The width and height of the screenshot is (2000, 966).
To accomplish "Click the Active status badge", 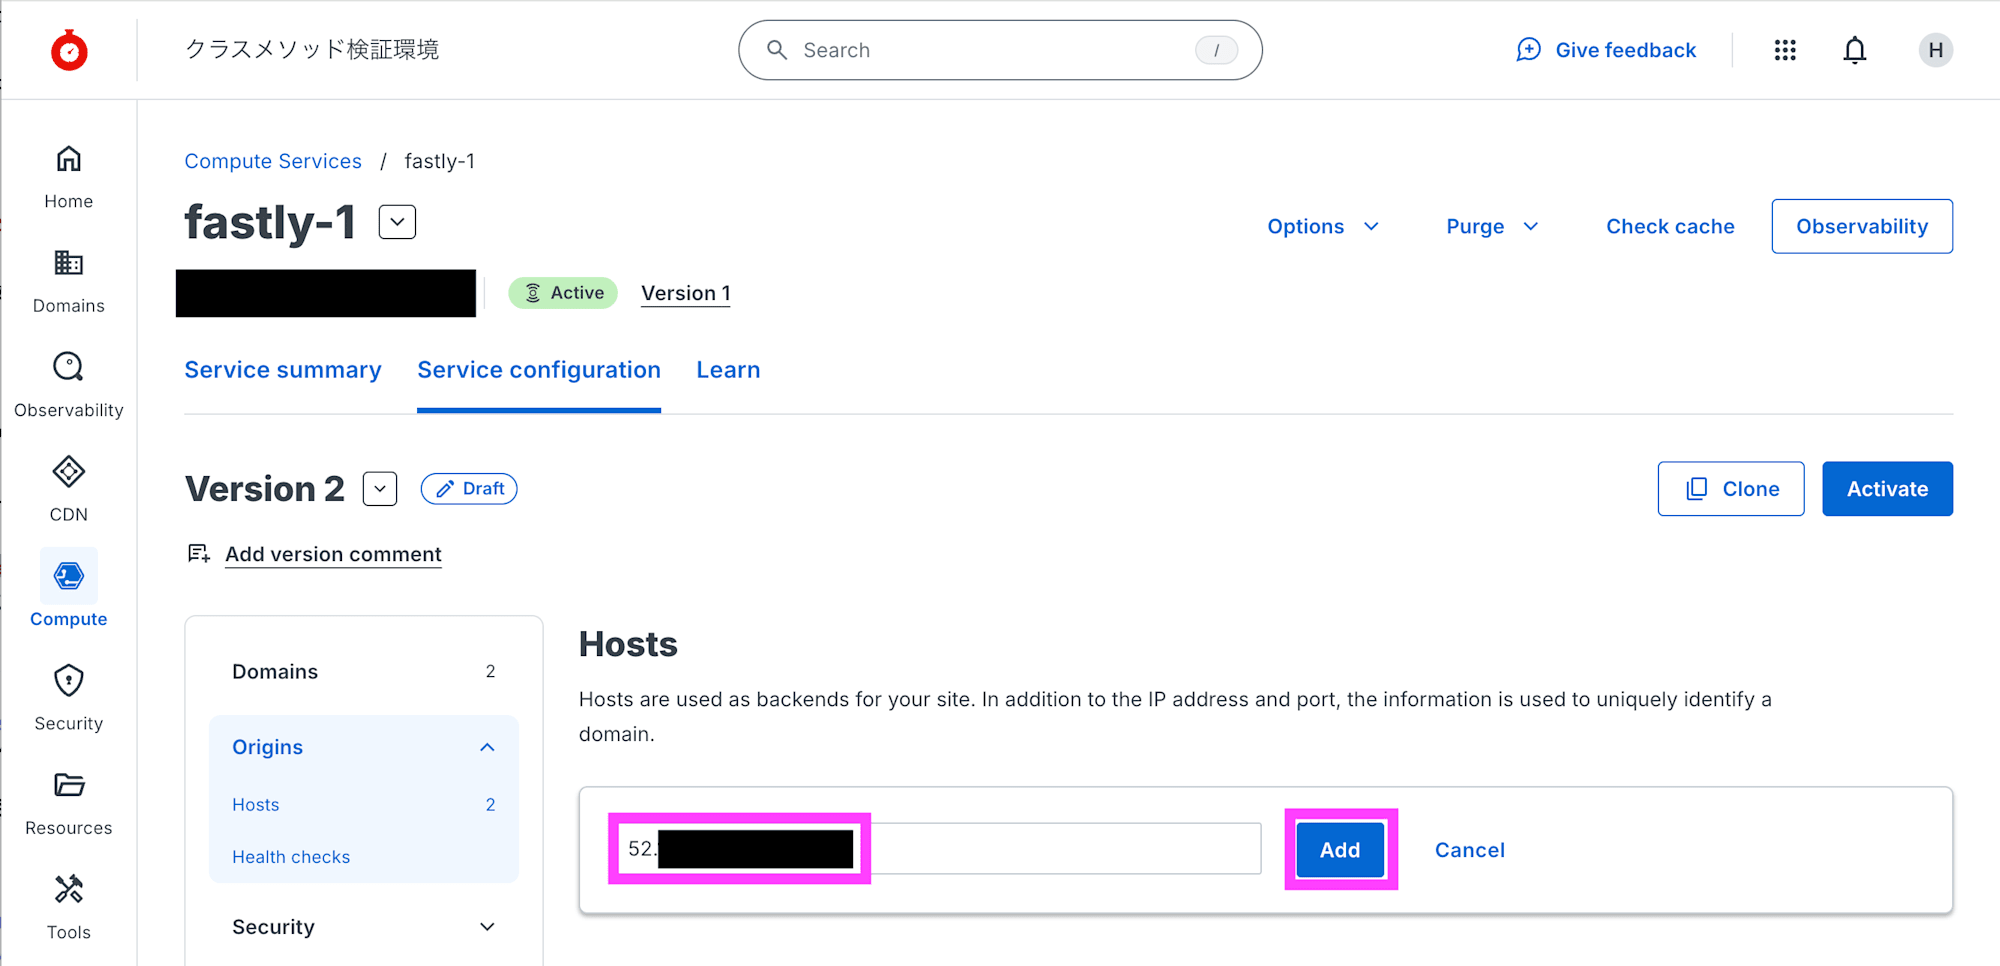I will point(563,293).
